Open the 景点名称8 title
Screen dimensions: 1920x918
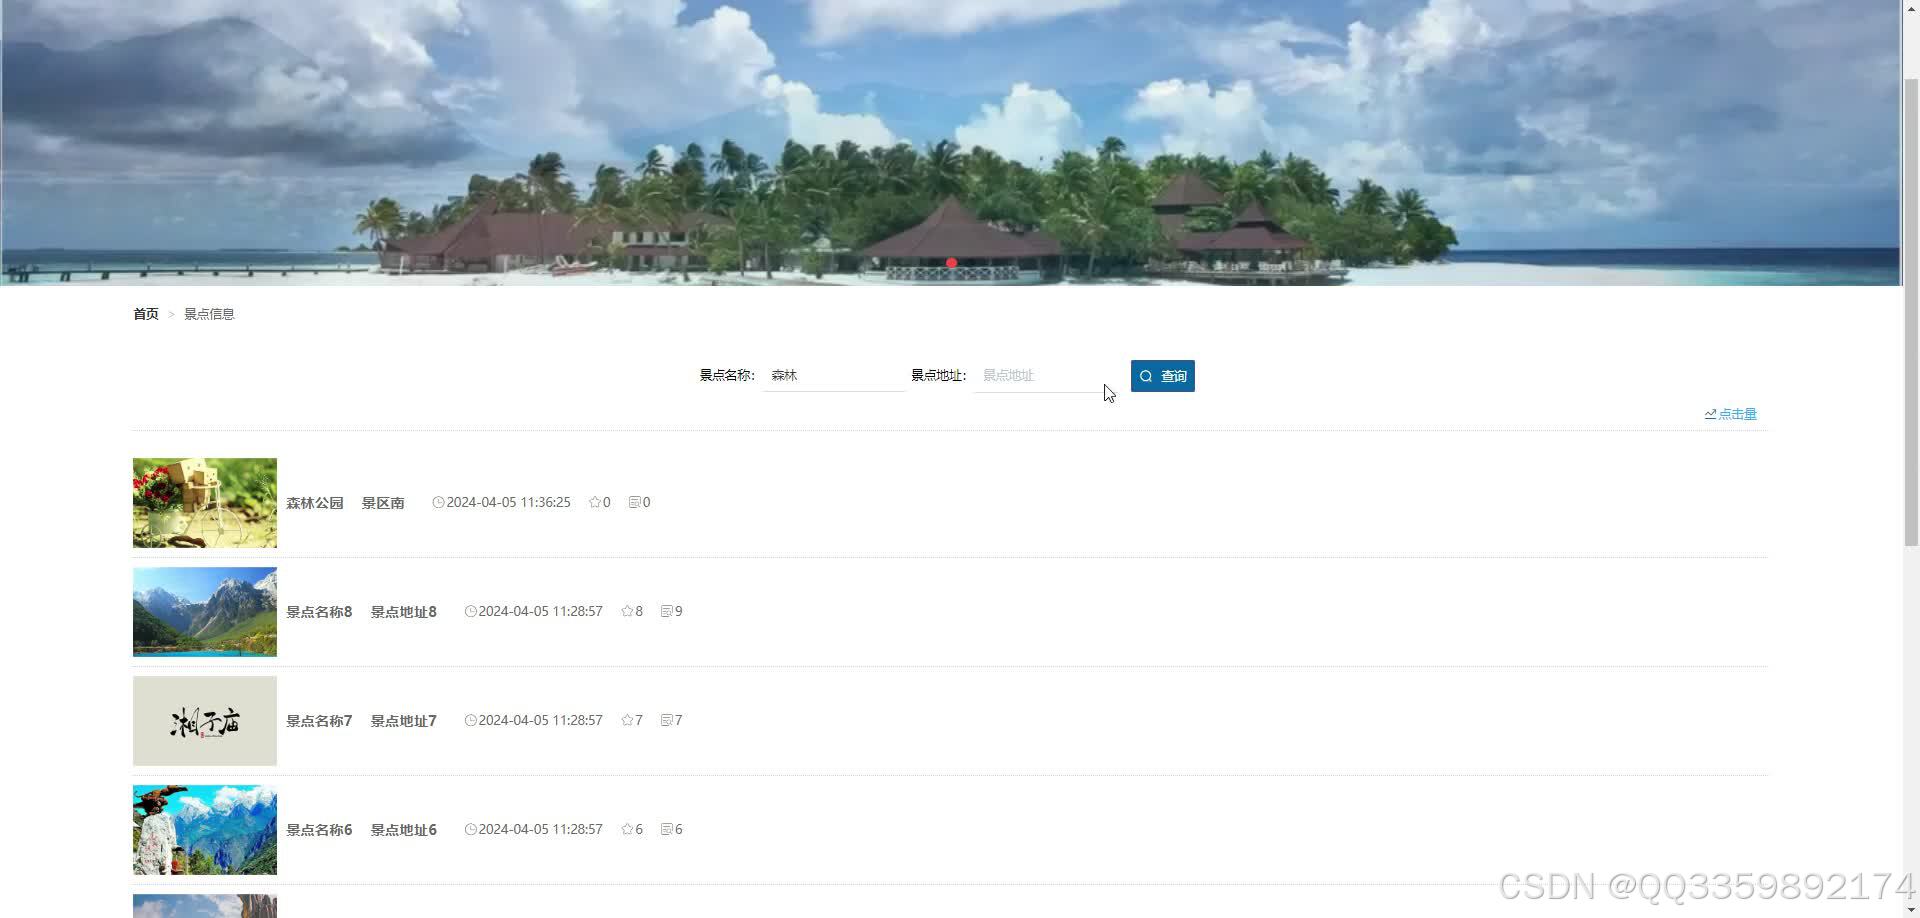(319, 612)
